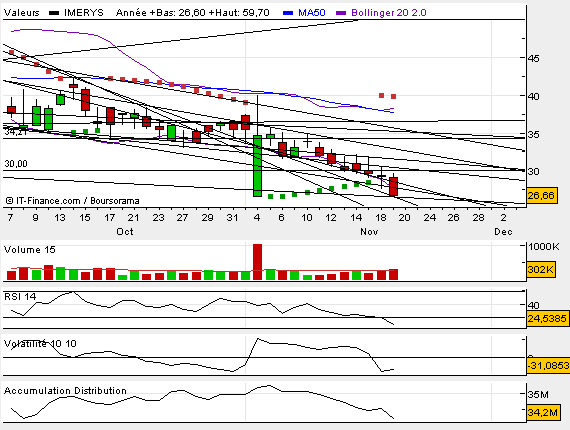Click the yellow -31,0853 volatility tag
570x430 pixels.
[548, 365]
